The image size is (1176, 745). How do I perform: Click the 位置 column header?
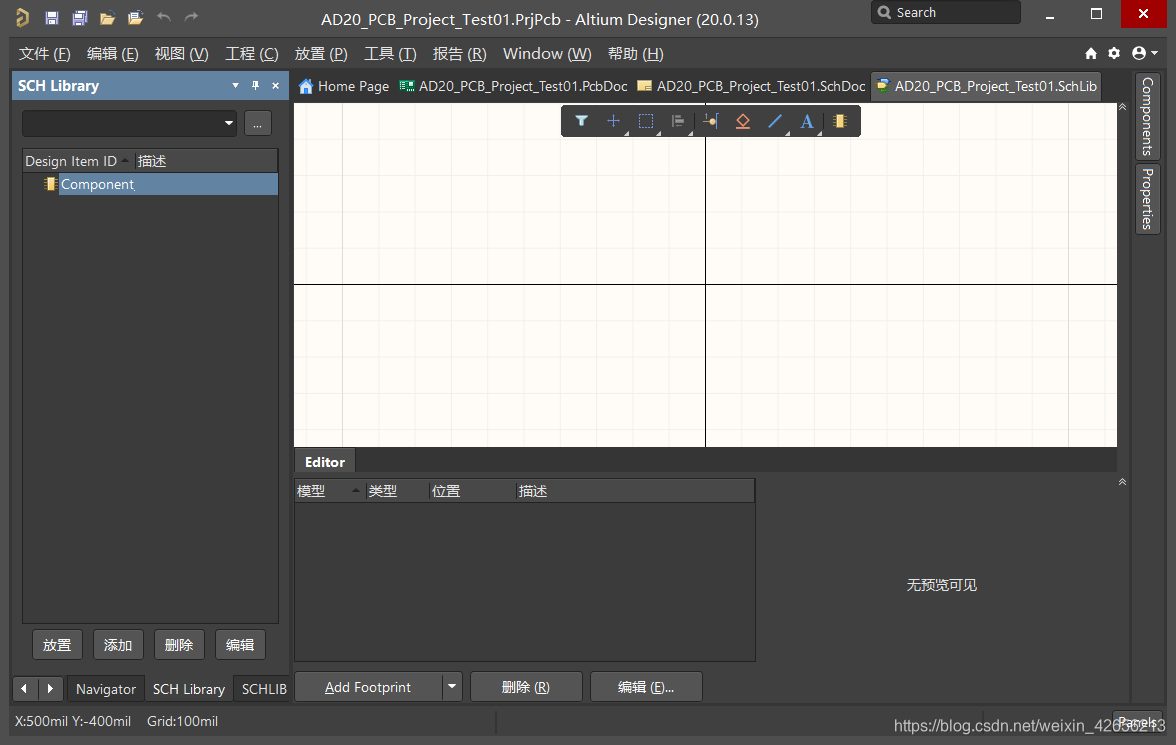tap(472, 491)
